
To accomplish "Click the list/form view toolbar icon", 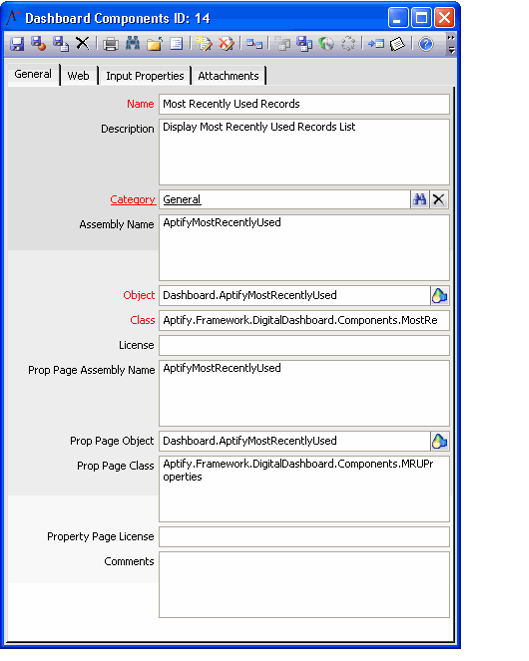I will tap(177, 43).
